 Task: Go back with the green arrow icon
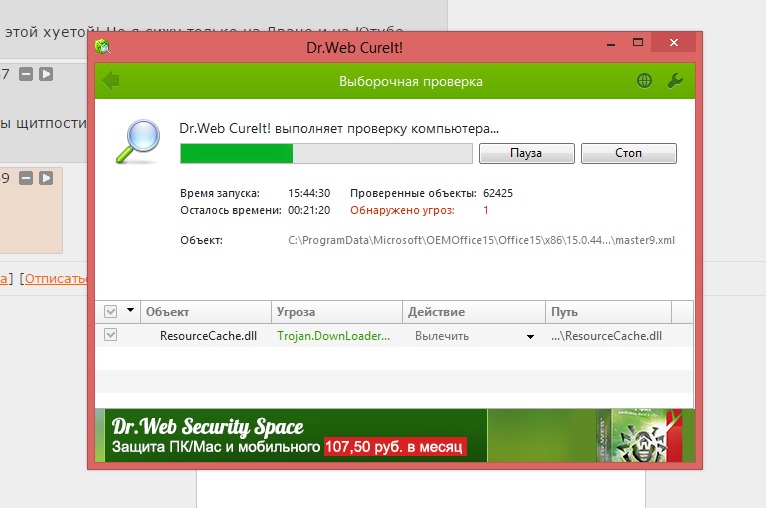coord(111,80)
